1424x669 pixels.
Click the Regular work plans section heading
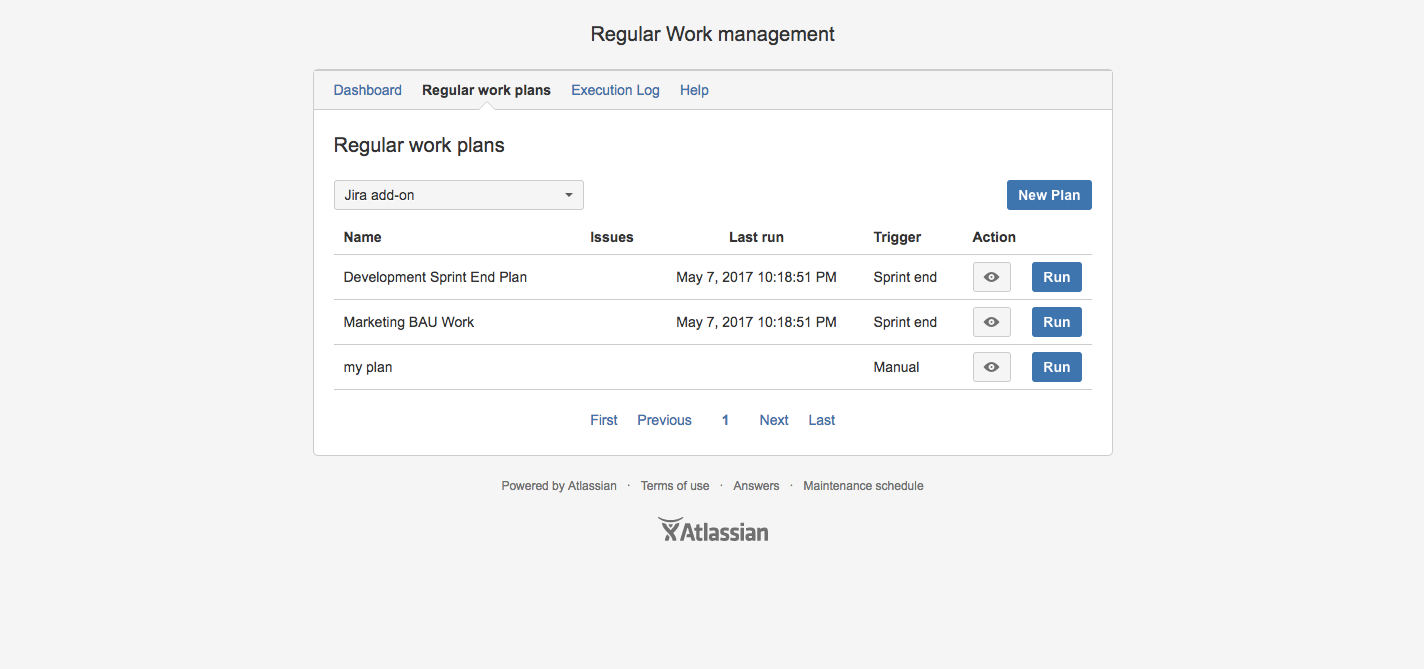click(419, 145)
